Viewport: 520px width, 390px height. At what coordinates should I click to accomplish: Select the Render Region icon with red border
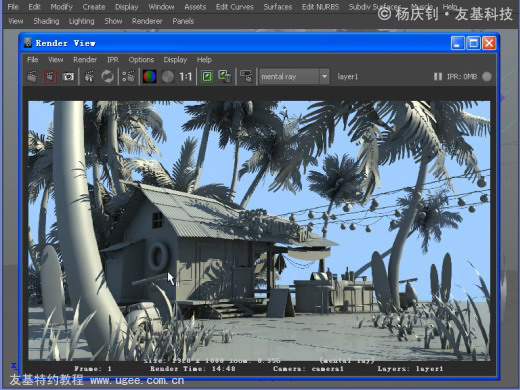[x=50, y=77]
